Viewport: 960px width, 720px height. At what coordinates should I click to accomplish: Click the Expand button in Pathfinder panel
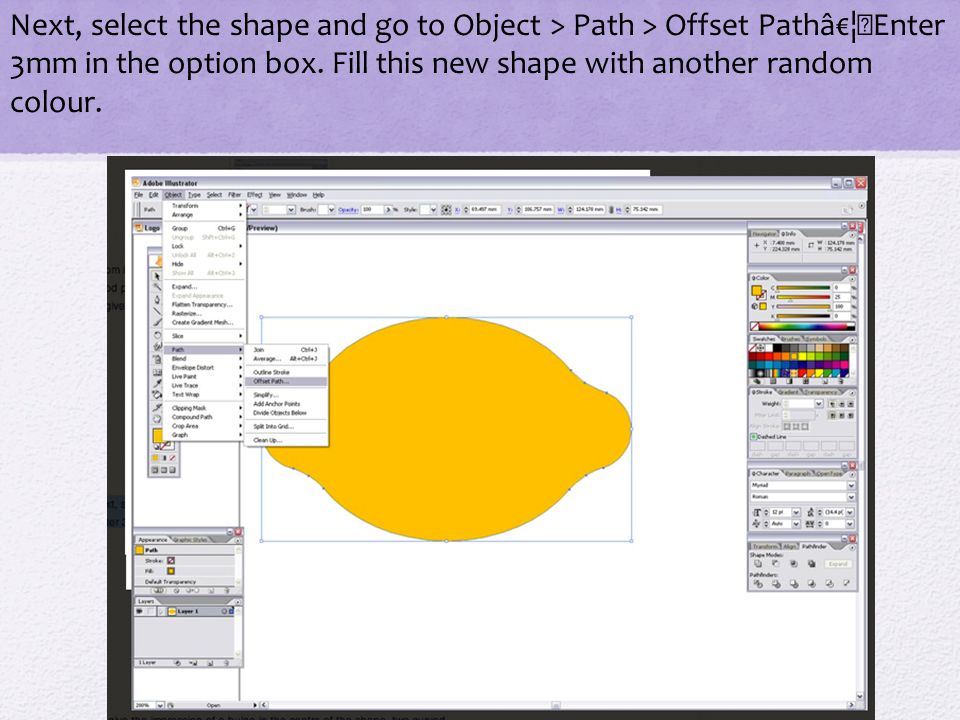(838, 564)
